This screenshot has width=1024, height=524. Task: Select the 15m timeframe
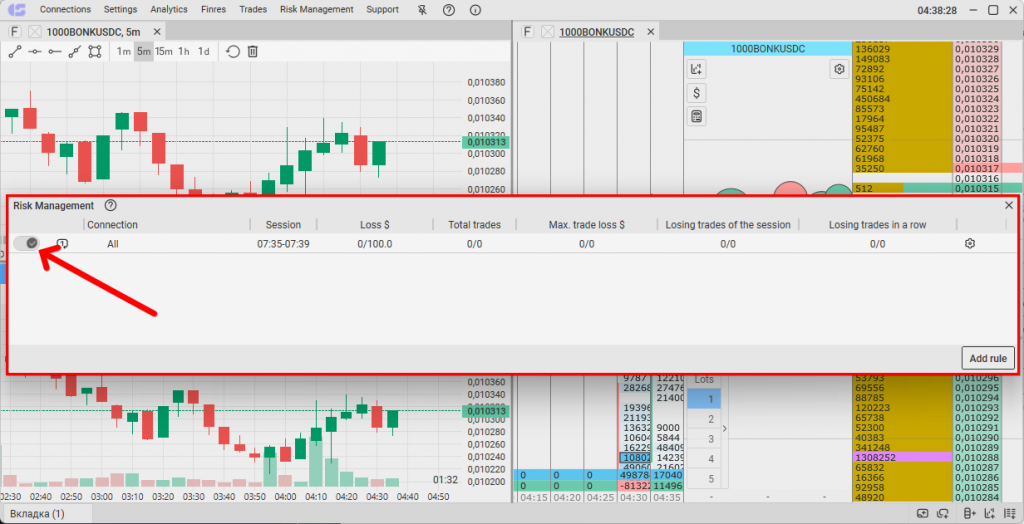pyautogui.click(x=164, y=52)
